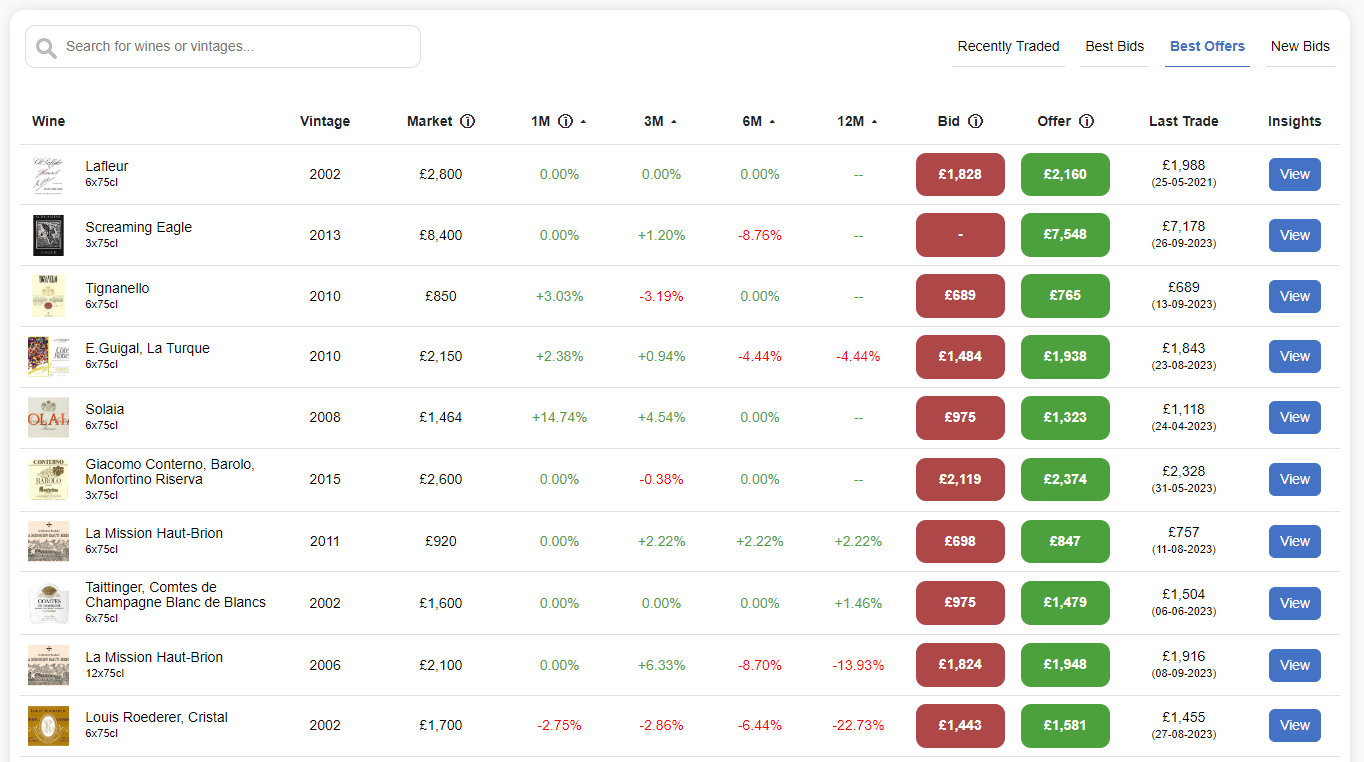Click Tignanello £765 offer button

[x=1065, y=295]
